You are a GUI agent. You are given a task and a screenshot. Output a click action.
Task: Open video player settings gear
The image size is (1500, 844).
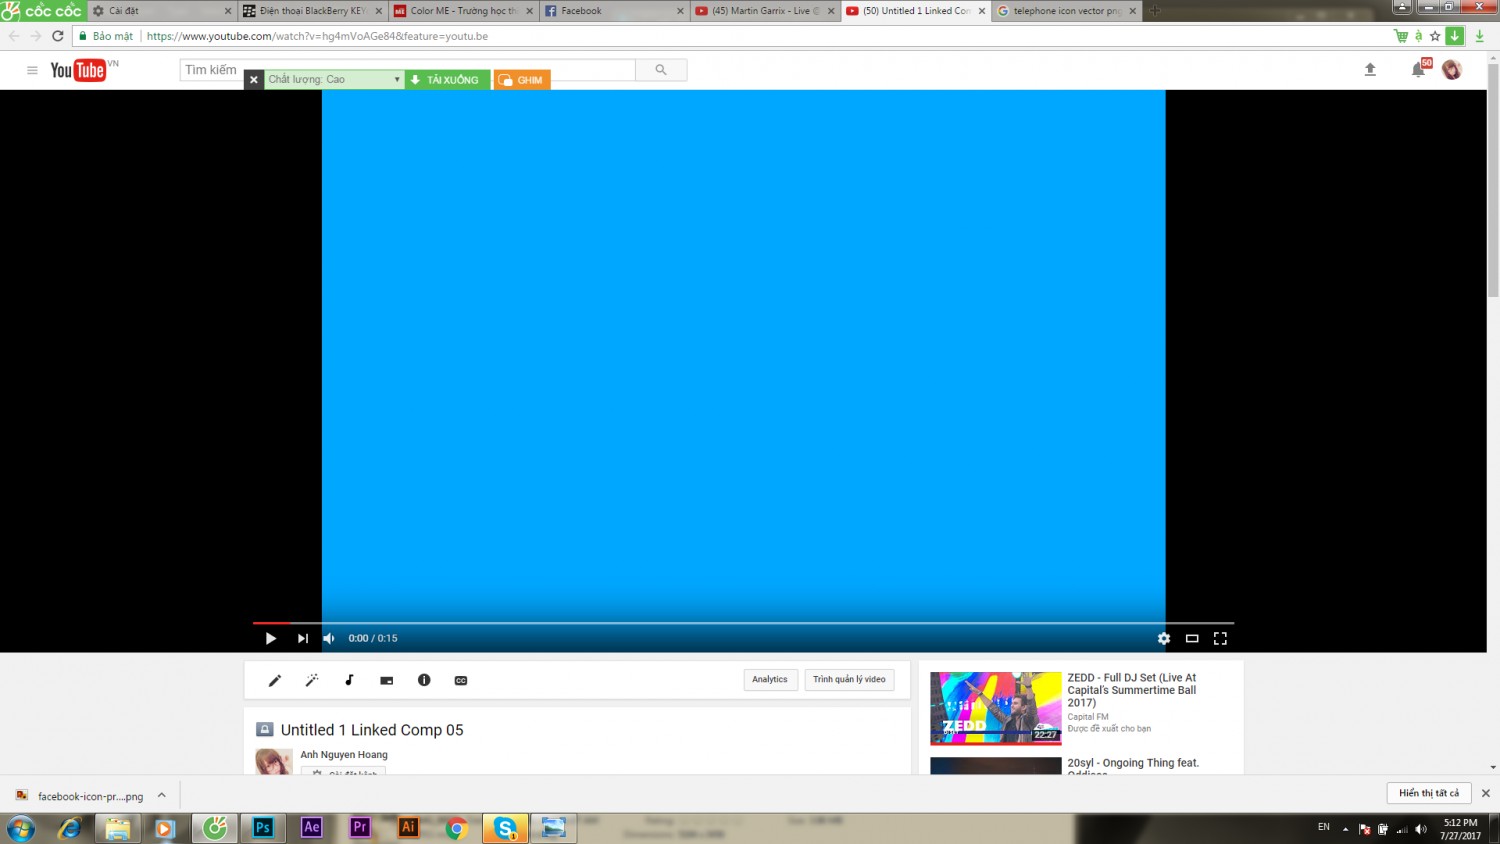coord(1164,638)
